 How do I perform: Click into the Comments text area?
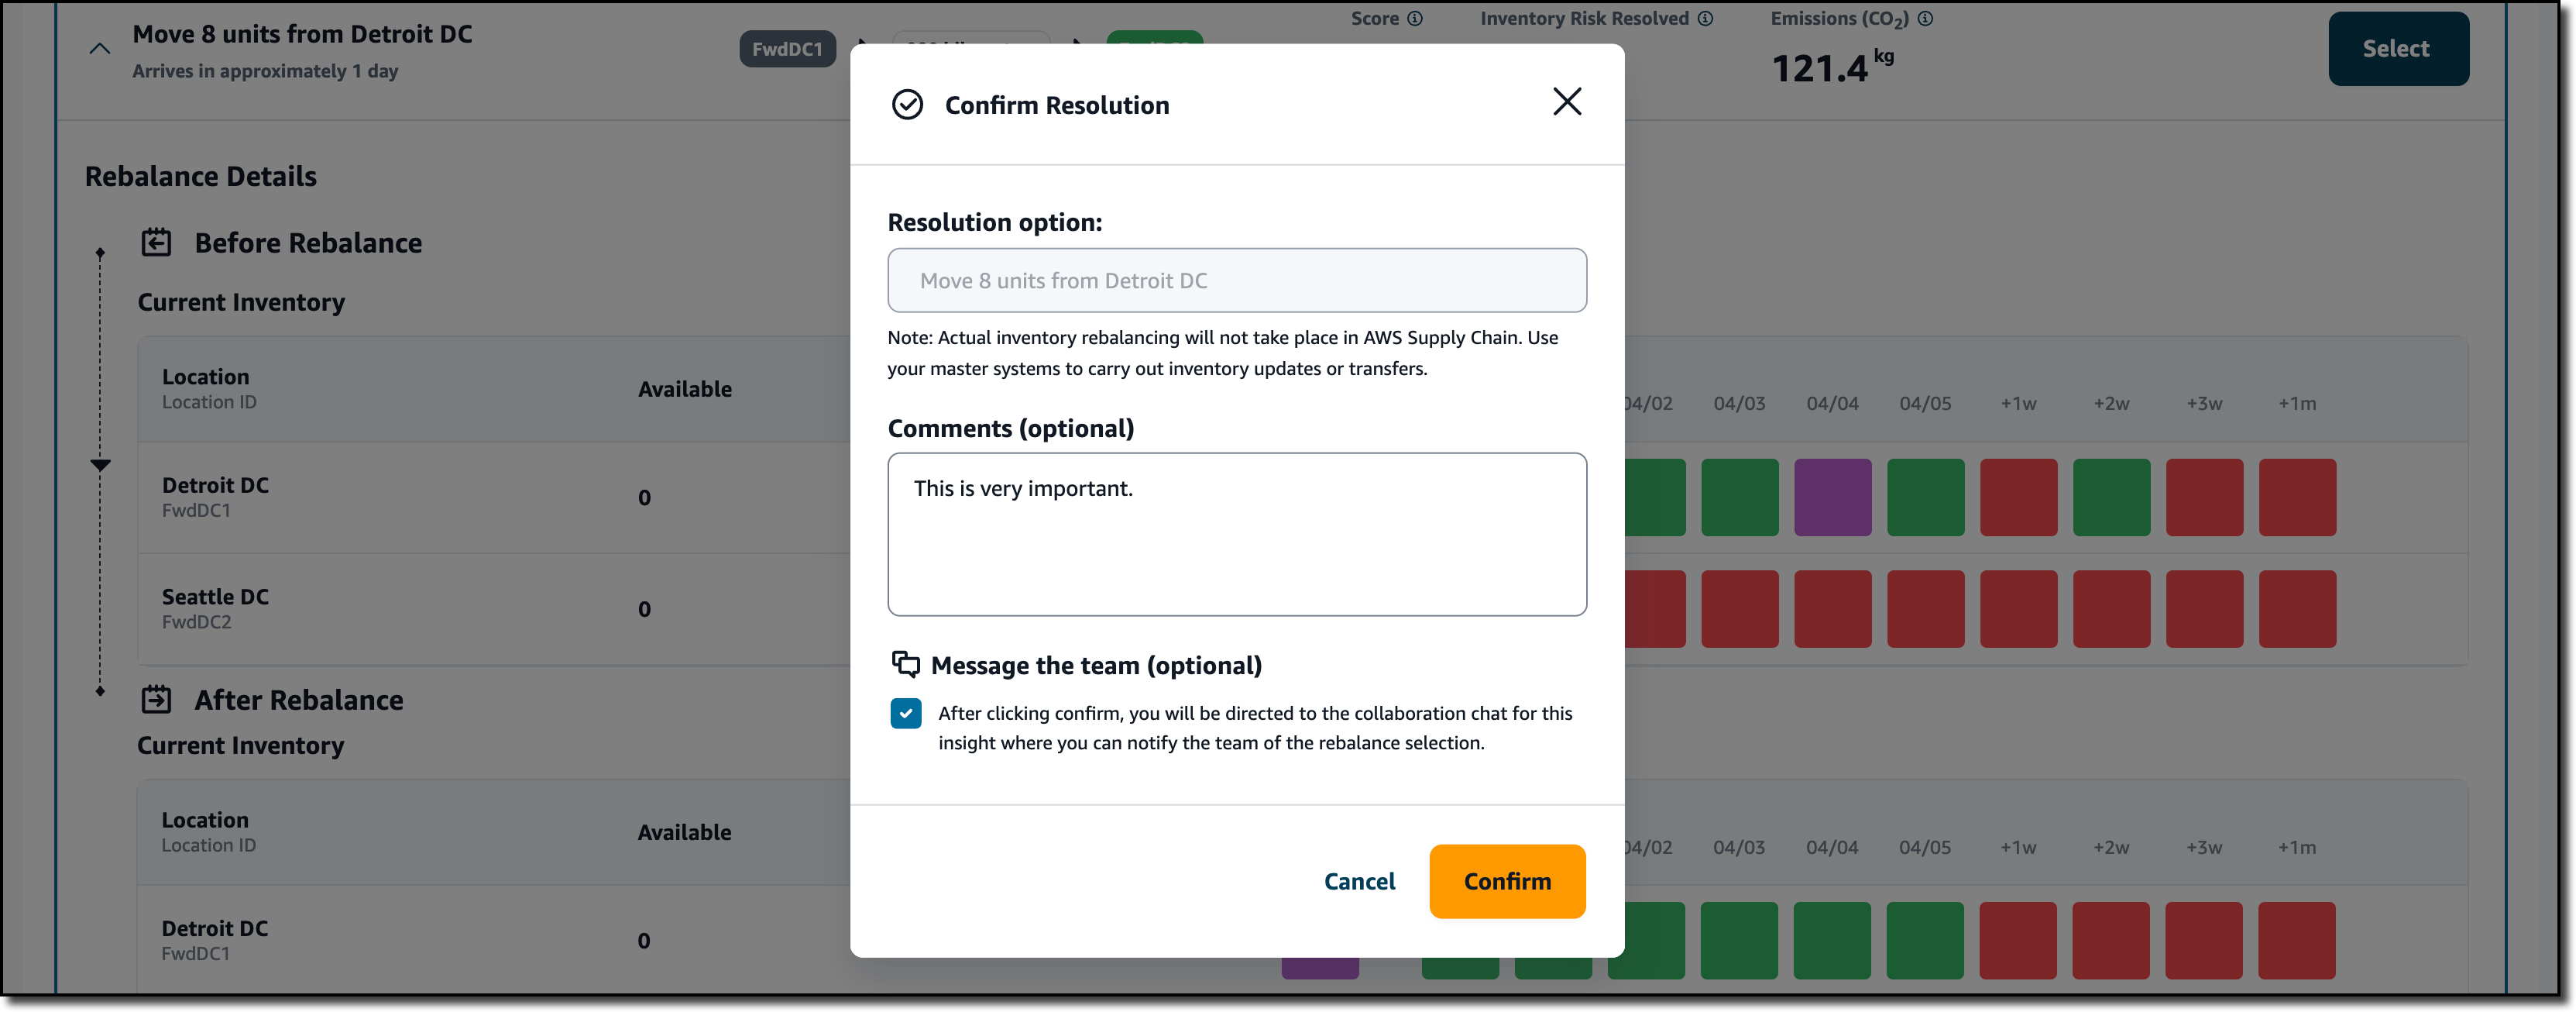tap(1237, 534)
